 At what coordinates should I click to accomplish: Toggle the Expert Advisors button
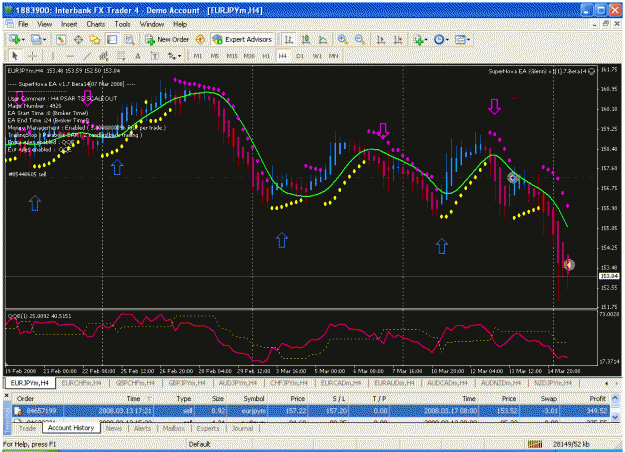point(242,39)
